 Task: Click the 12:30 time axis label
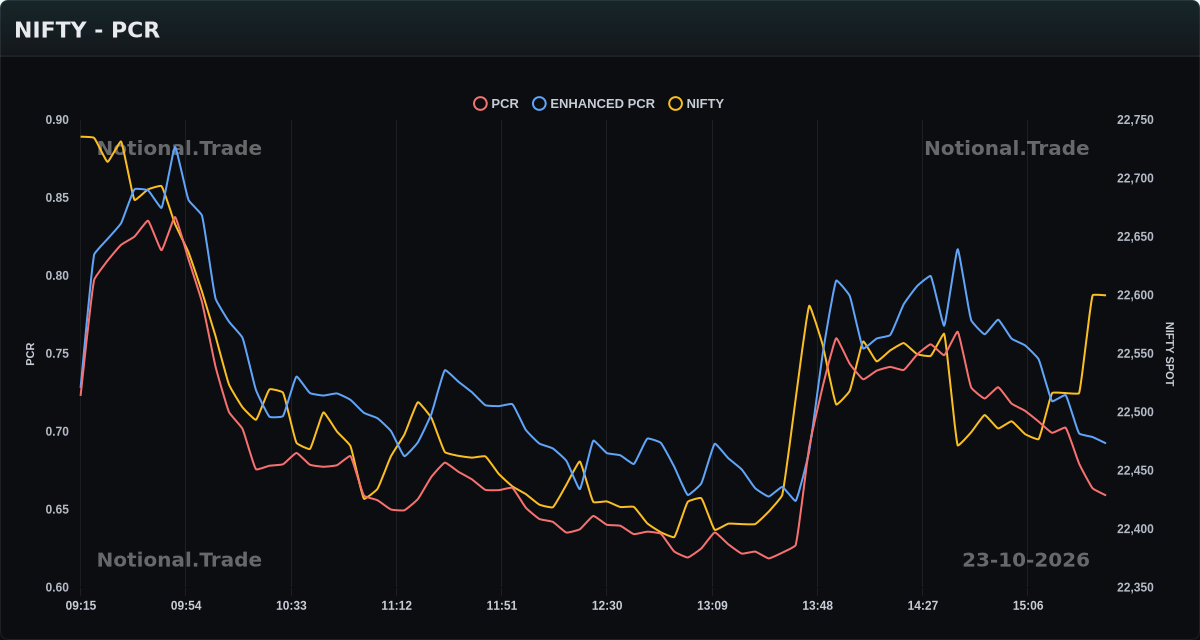click(x=607, y=606)
